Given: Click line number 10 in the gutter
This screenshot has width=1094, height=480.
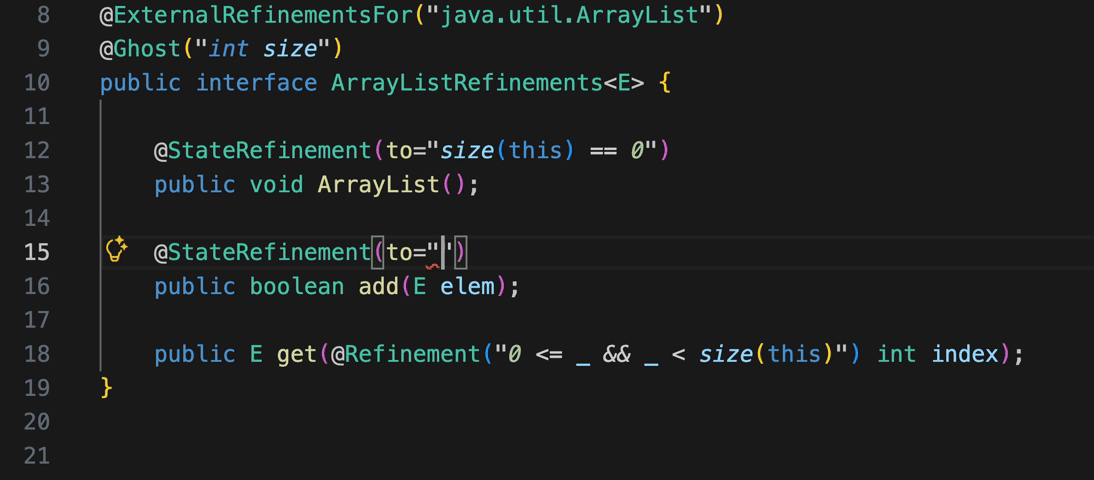Looking at the screenshot, I should tap(36, 83).
